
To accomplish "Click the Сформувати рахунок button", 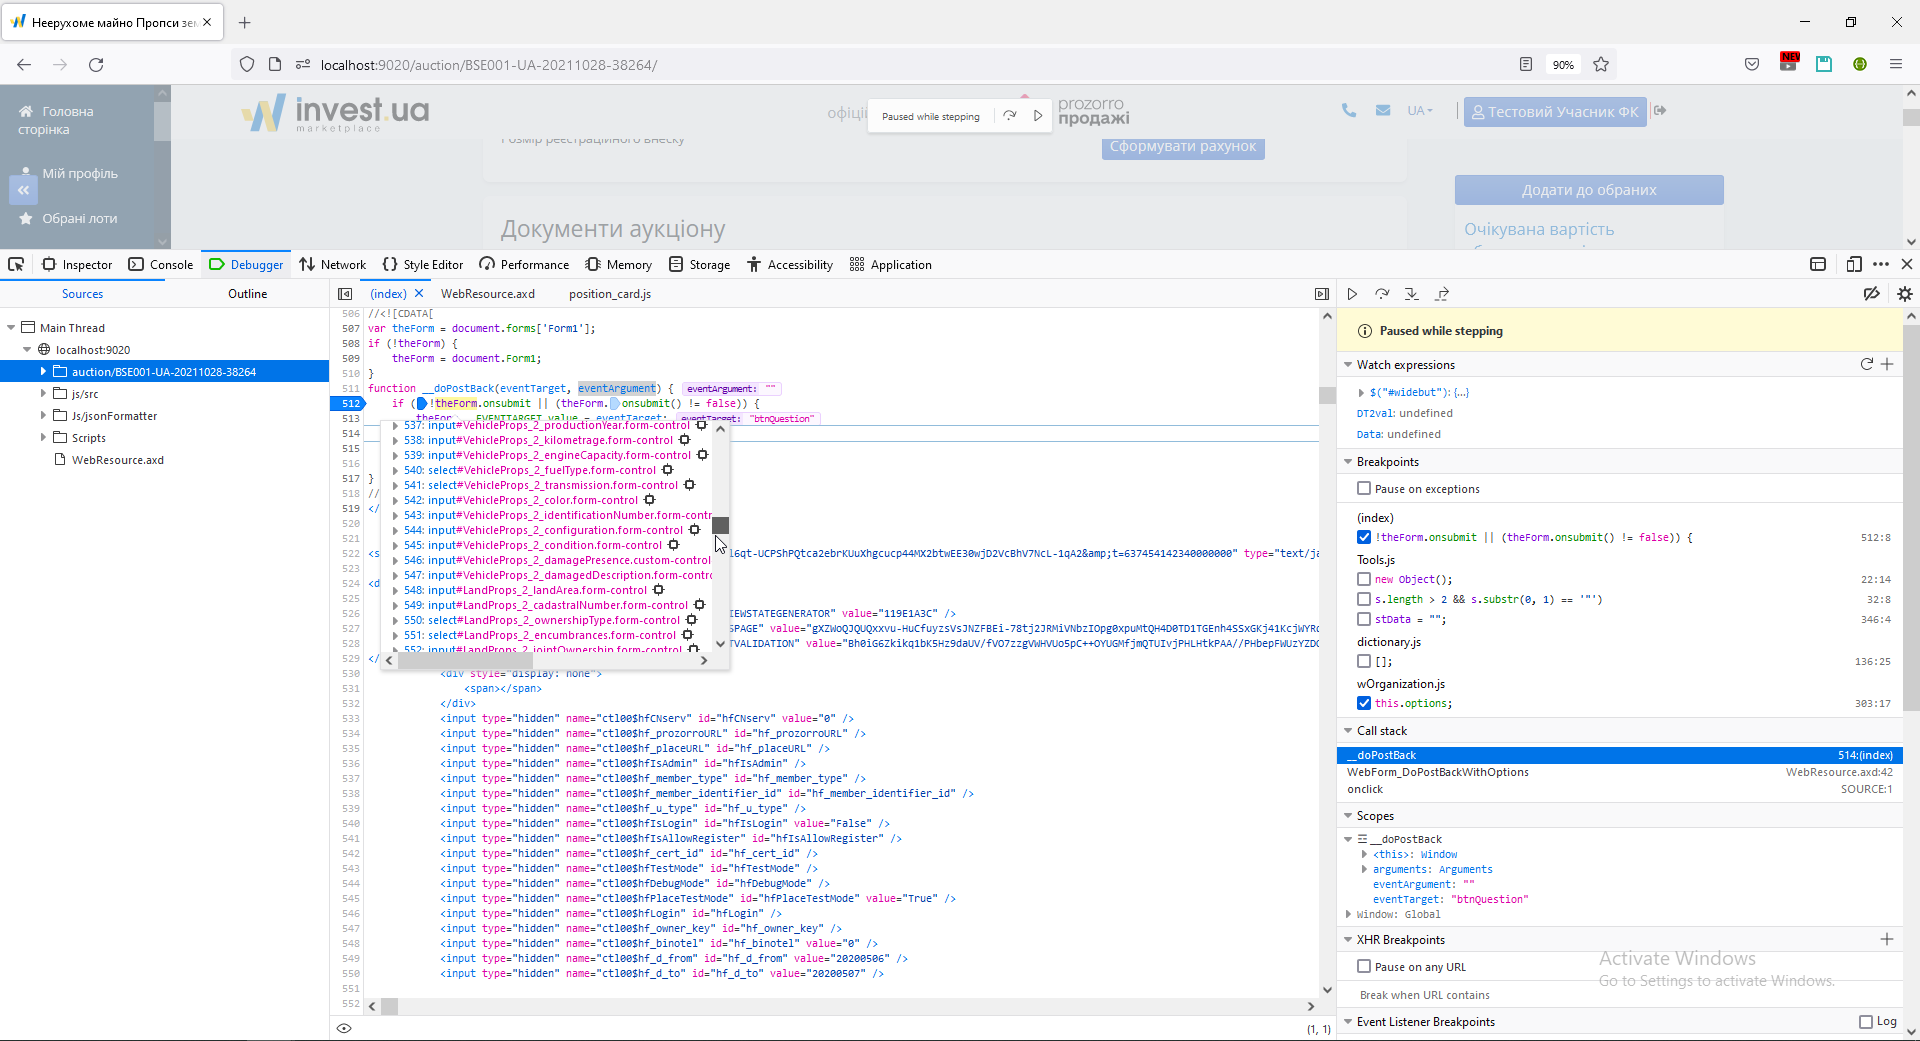I will coord(1182,147).
